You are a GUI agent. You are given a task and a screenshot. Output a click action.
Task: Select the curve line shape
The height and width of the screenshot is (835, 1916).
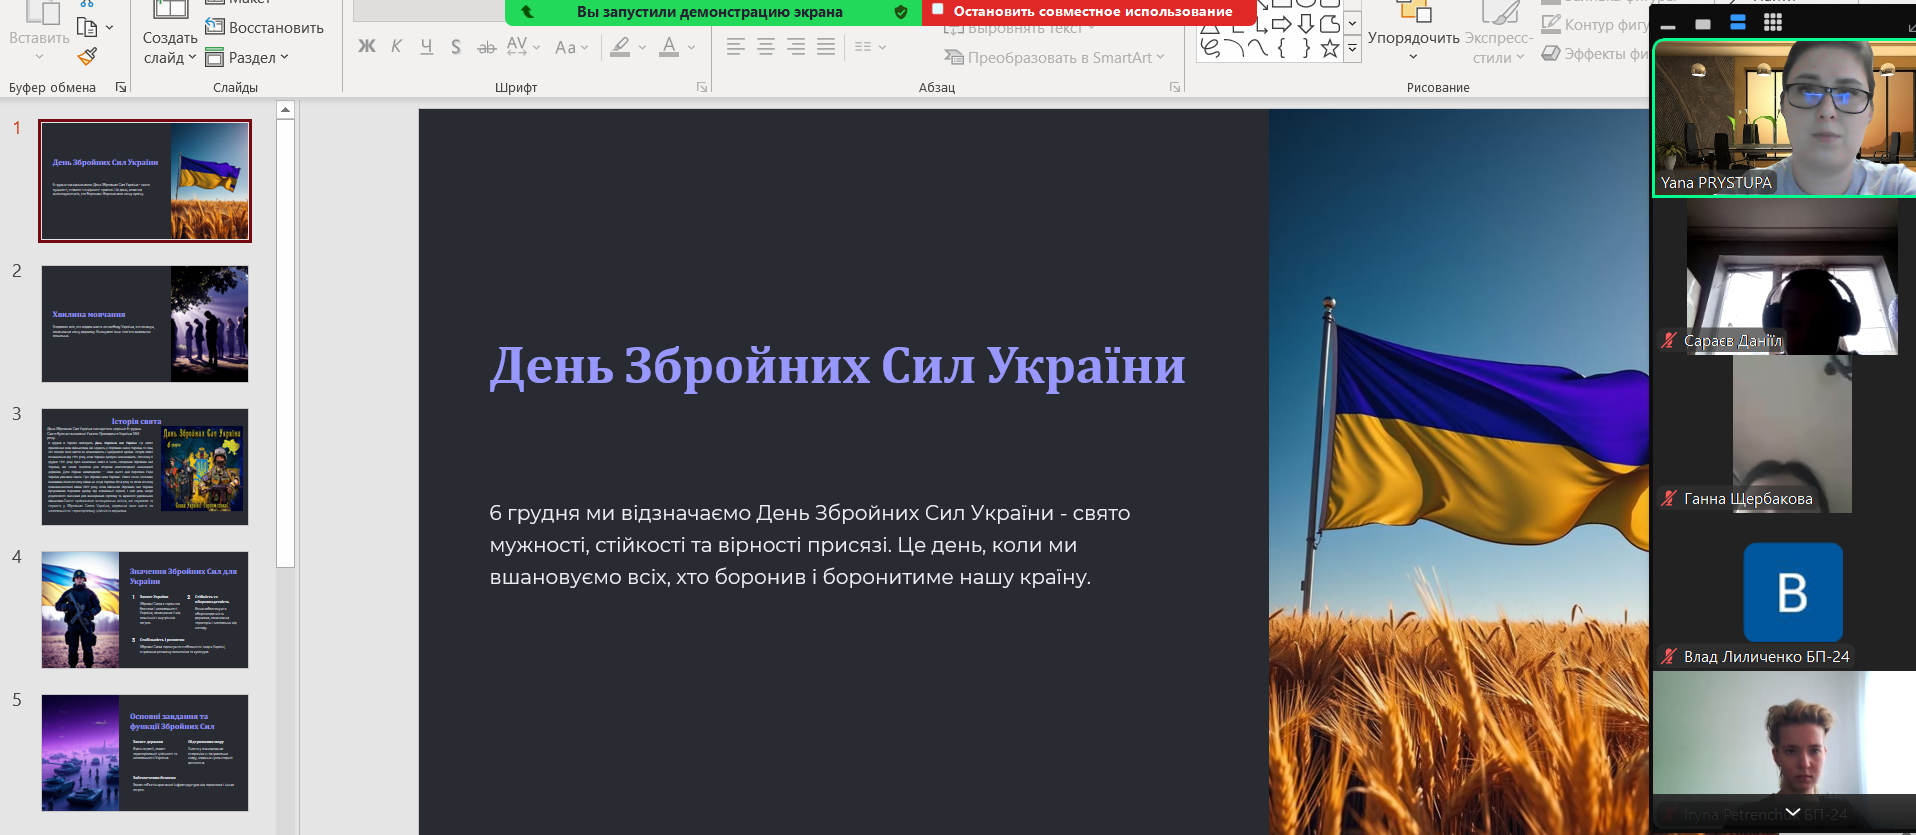point(1258,47)
